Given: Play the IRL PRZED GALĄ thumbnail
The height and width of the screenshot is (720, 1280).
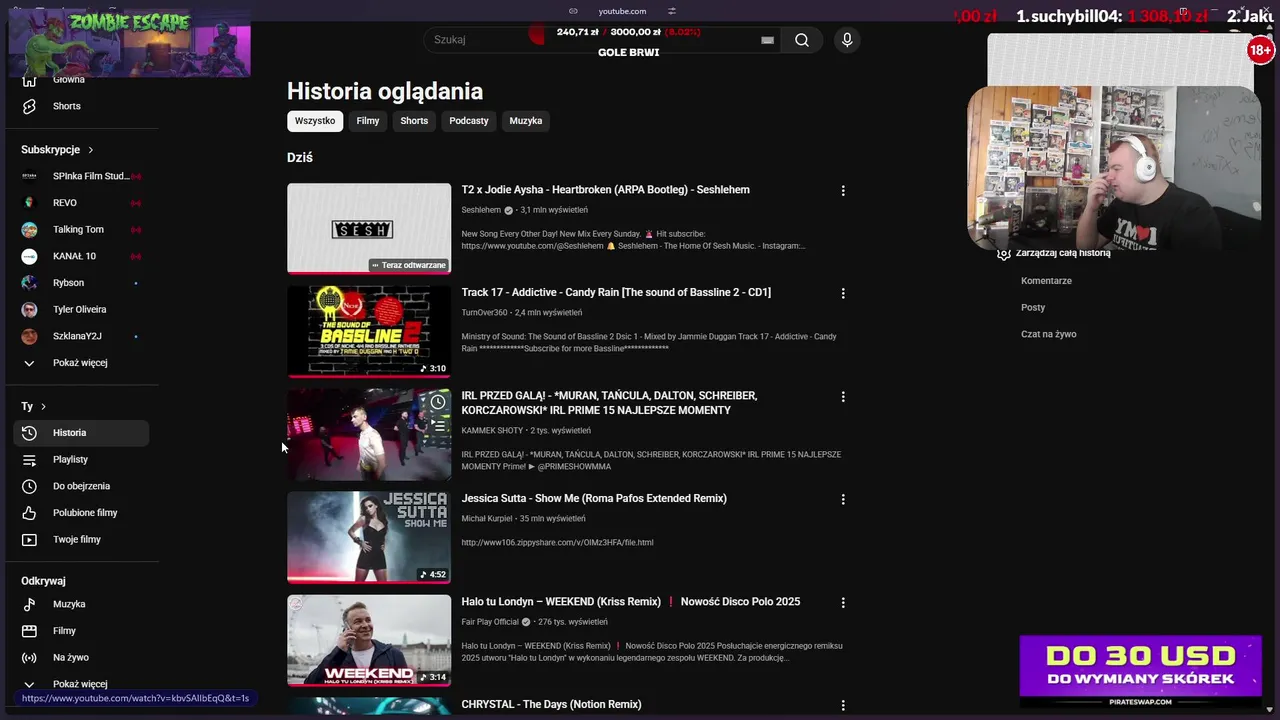Looking at the screenshot, I should click(369, 435).
